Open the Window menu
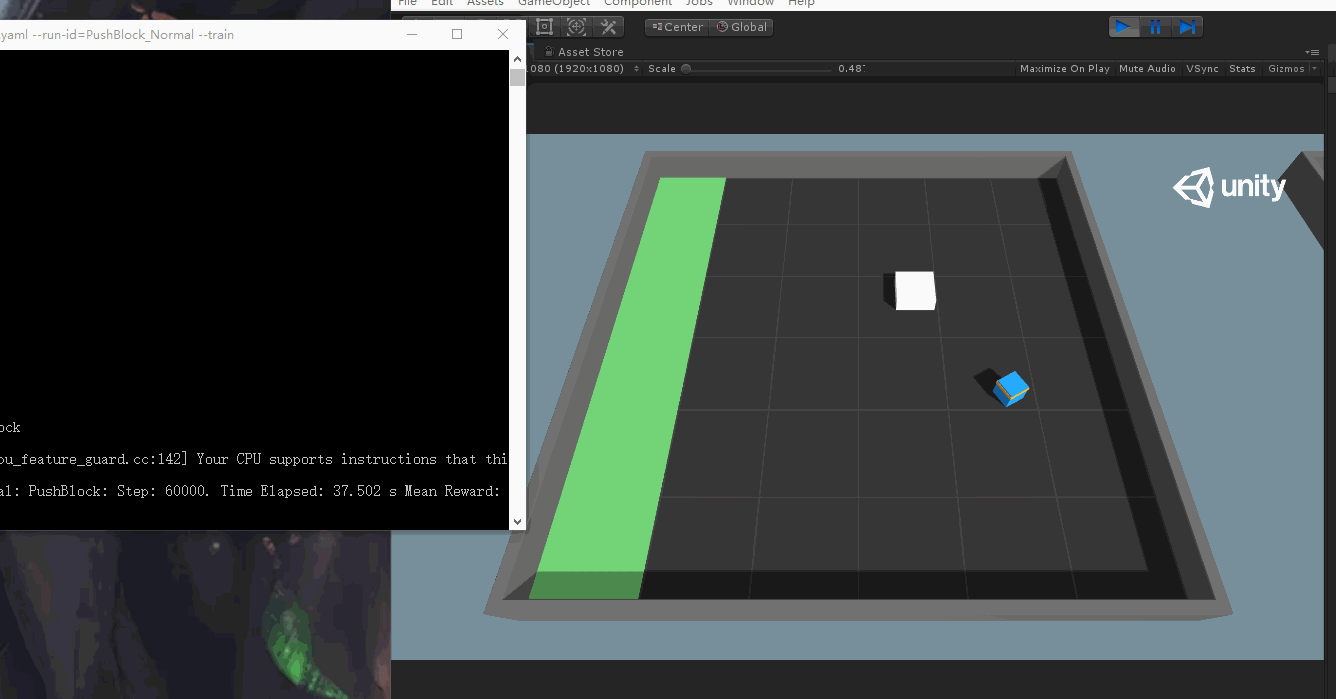 750,3
